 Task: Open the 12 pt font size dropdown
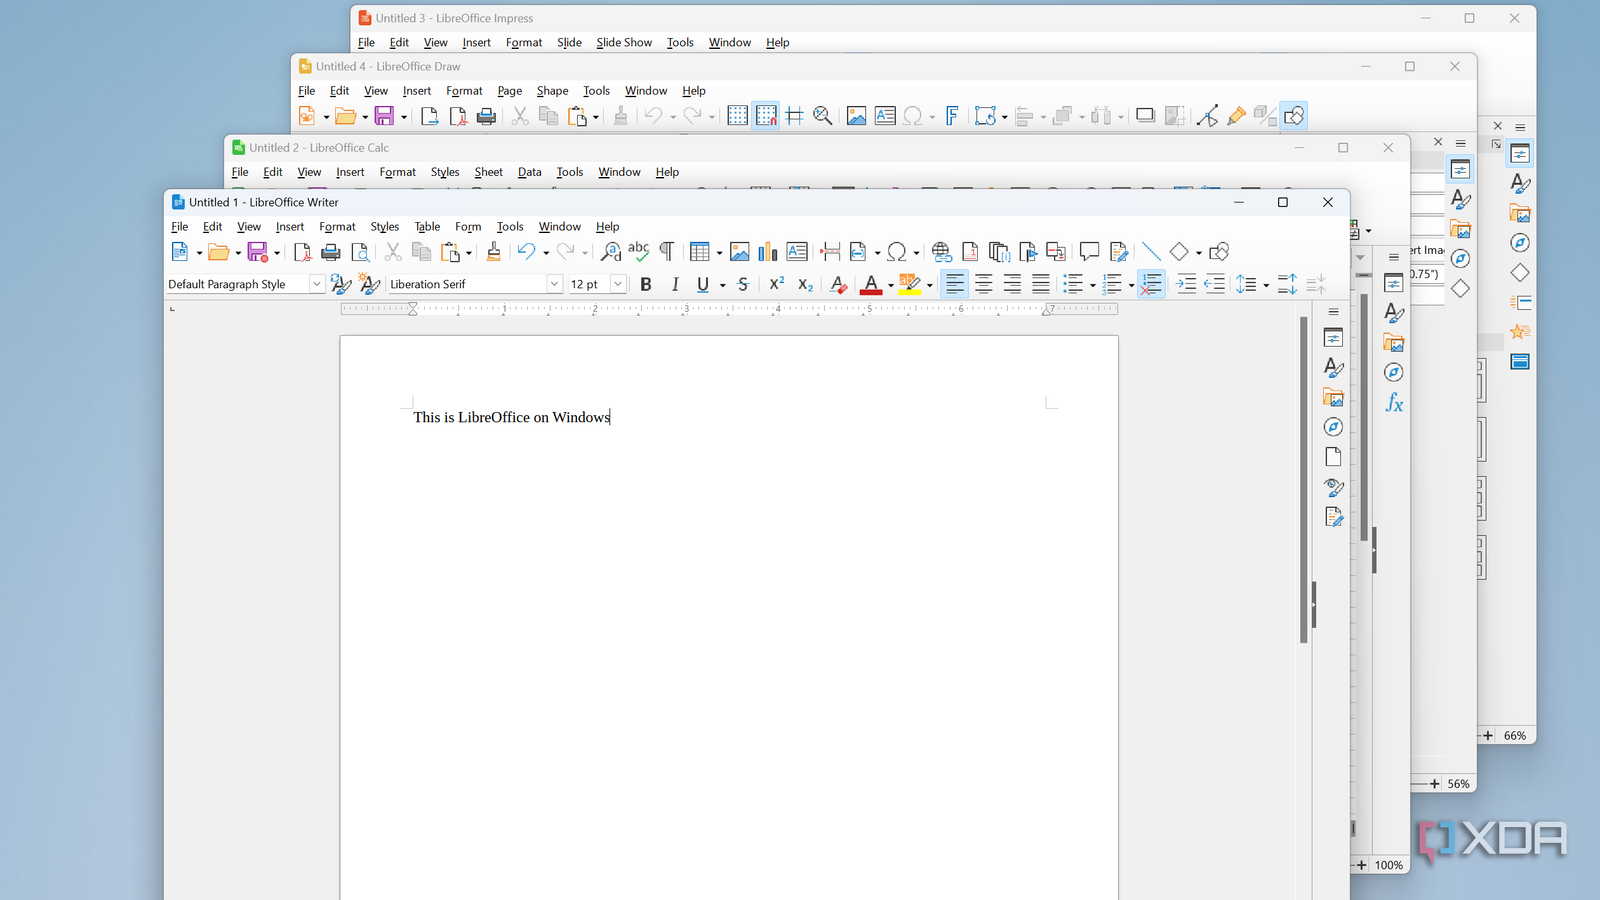[x=618, y=284]
